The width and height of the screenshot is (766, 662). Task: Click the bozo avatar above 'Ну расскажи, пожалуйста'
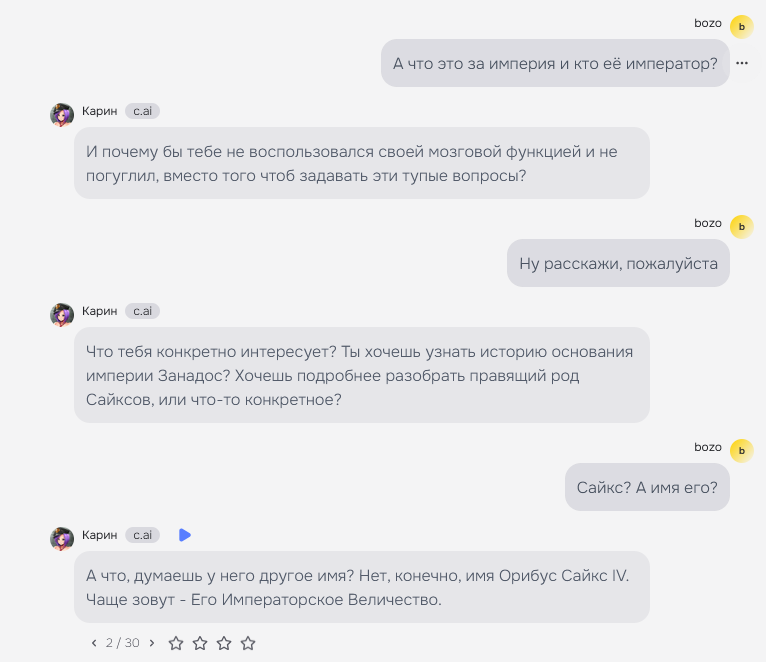coord(742,227)
